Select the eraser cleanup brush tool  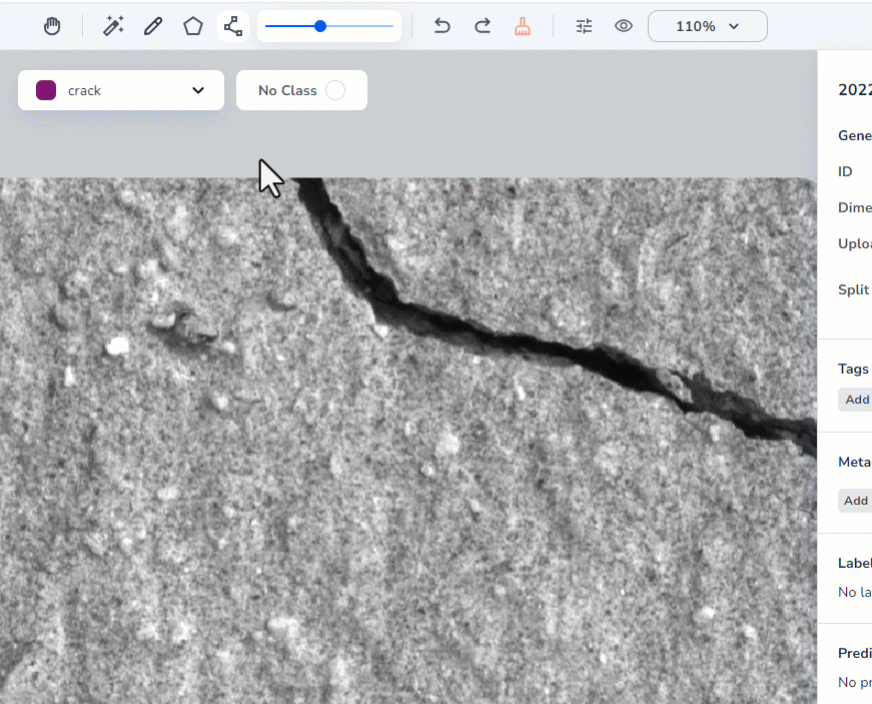(522, 26)
